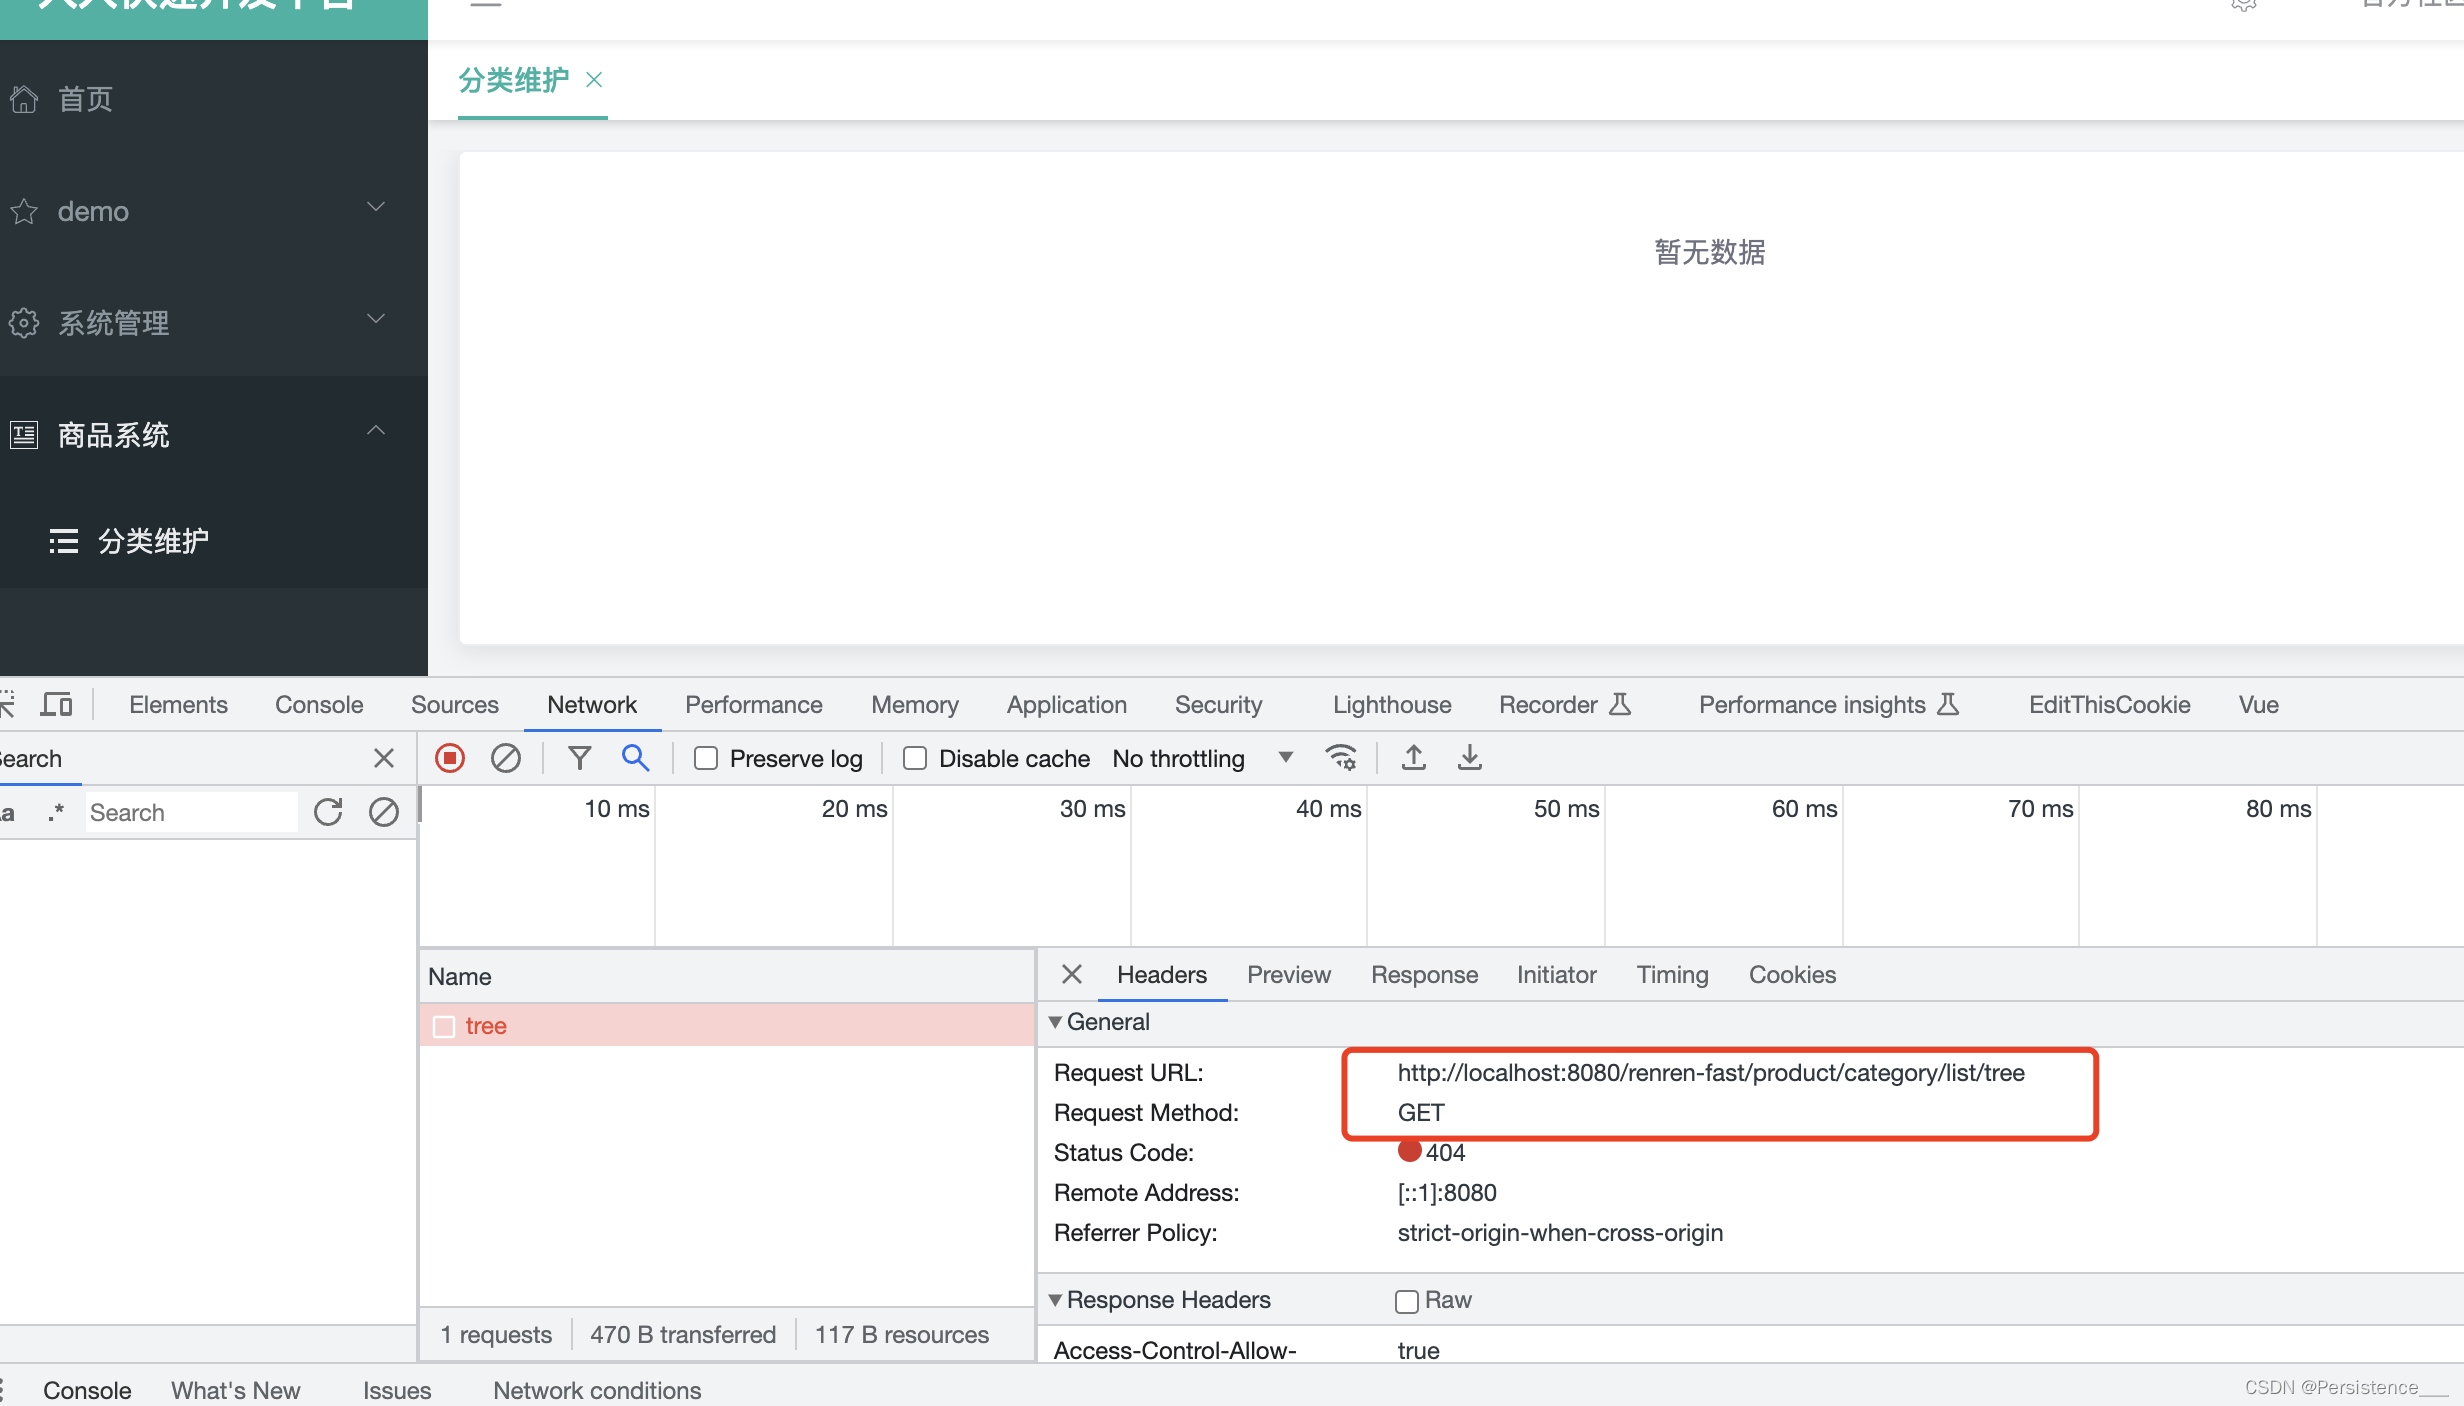Image resolution: width=2464 pixels, height=1406 pixels.
Task: Click the gear icon beside 系统管理
Action: pos(24,323)
